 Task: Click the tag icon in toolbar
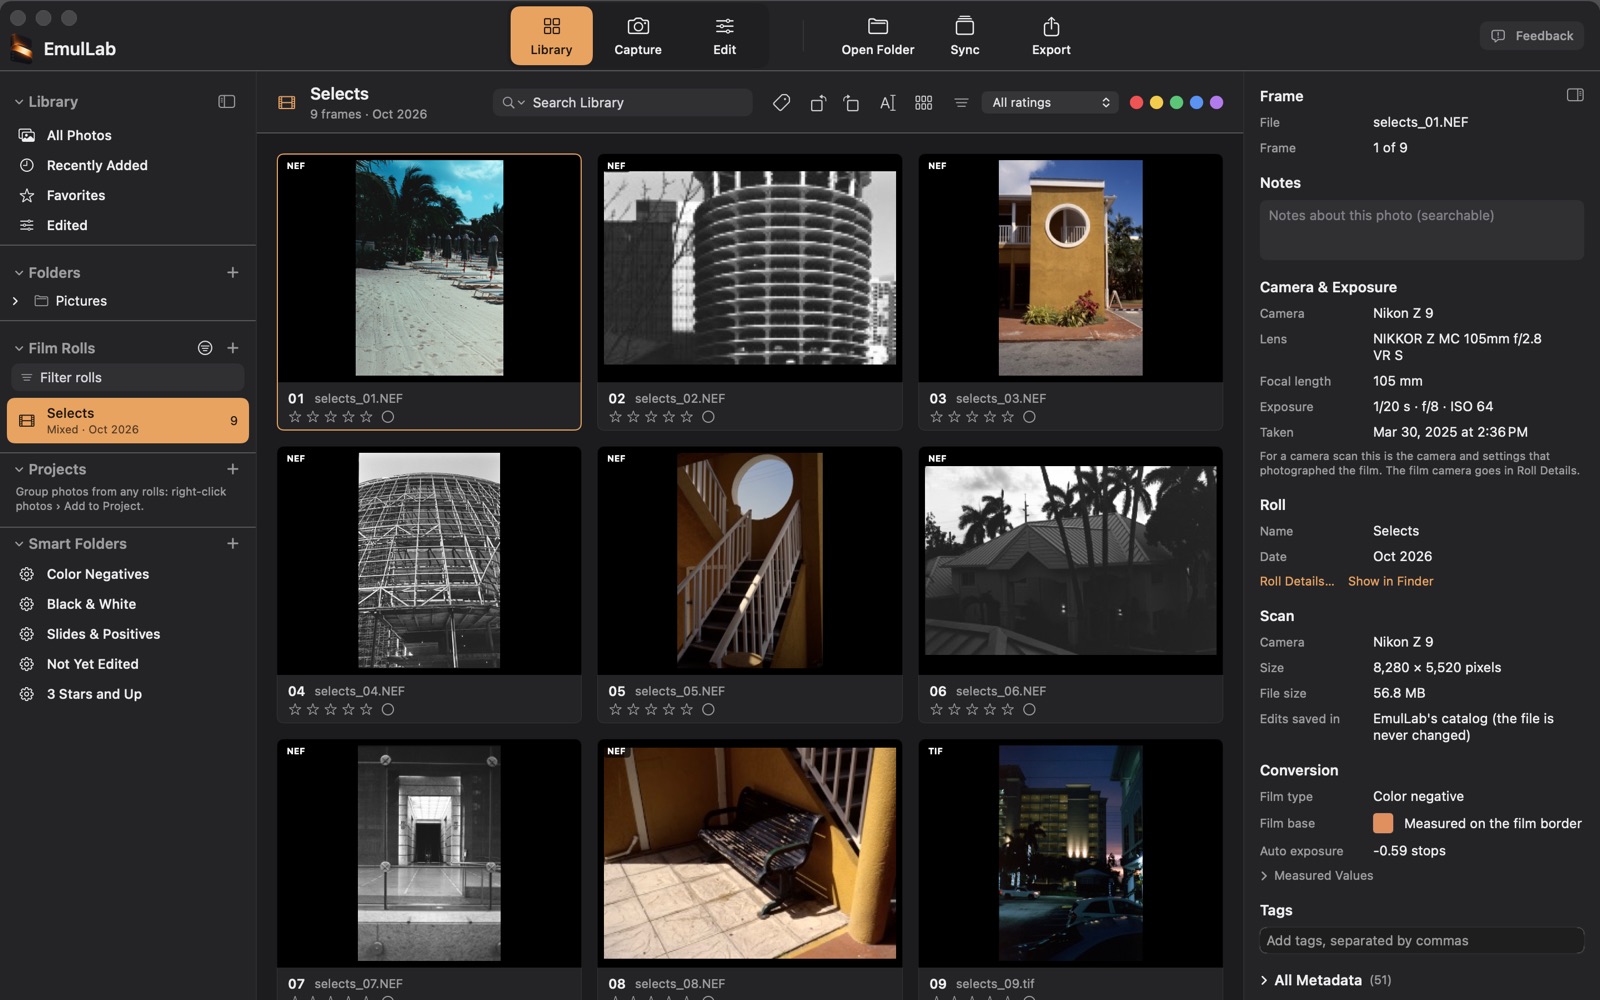[782, 102]
